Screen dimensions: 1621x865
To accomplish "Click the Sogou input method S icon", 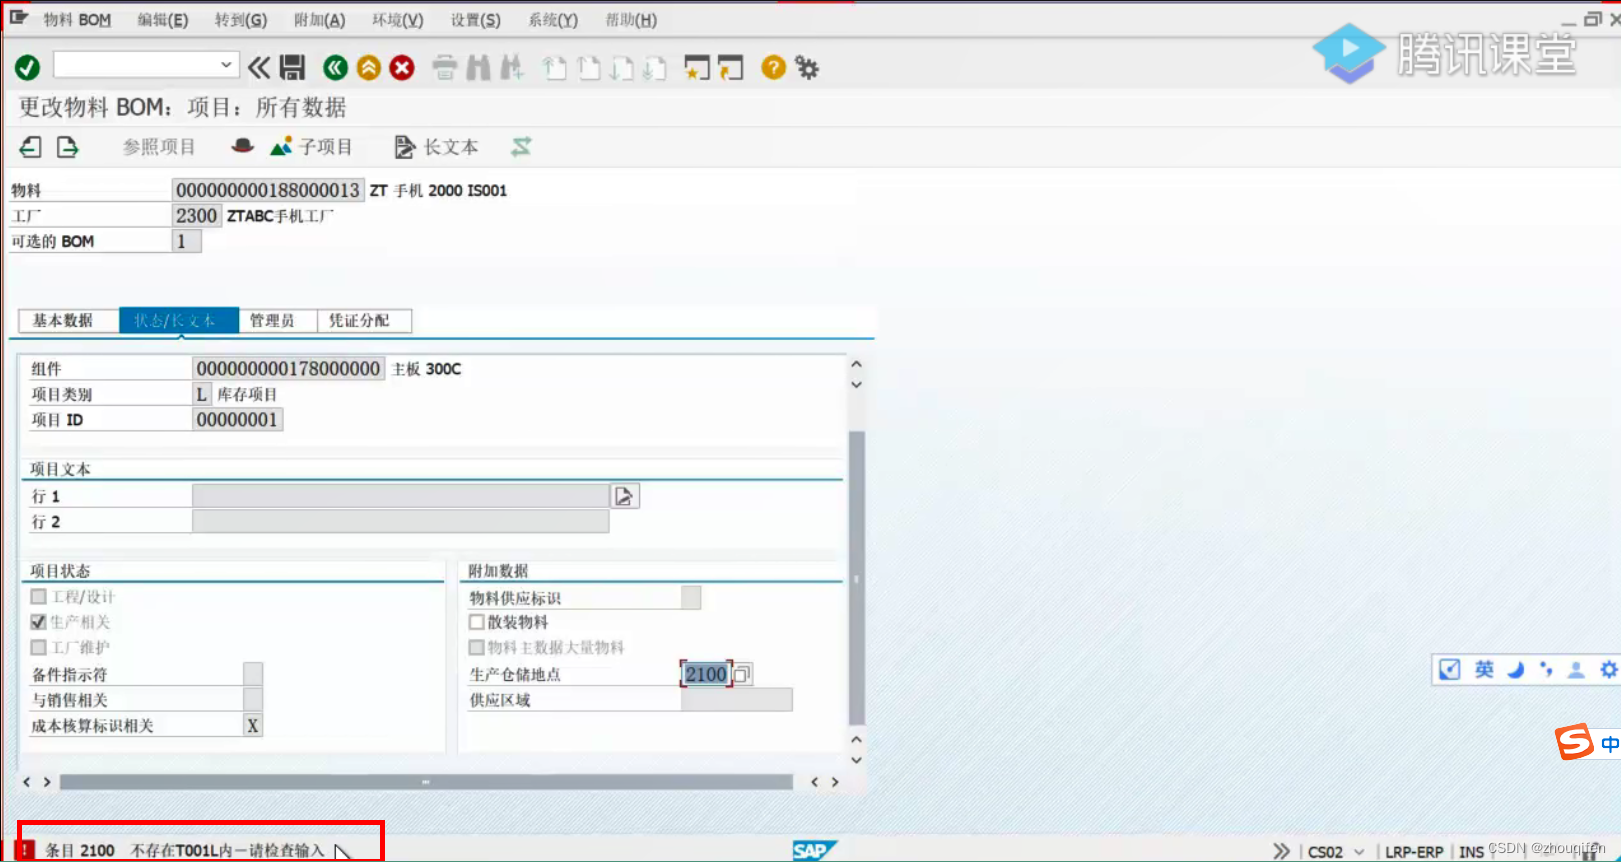I will 1574,742.
